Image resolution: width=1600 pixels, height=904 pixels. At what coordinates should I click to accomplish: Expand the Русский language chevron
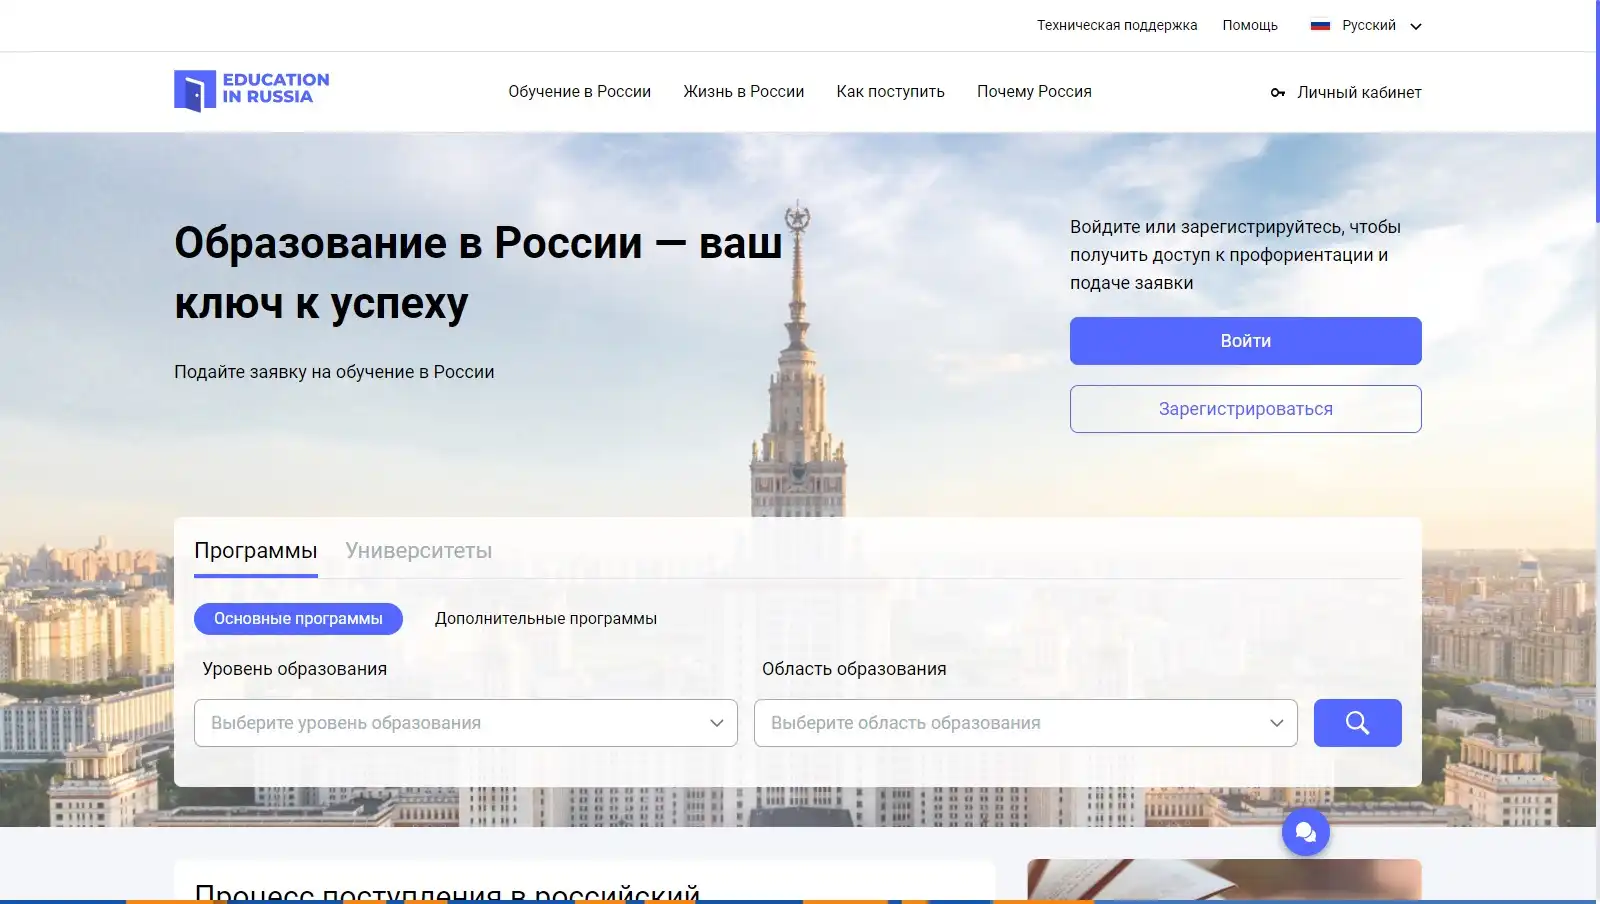click(x=1415, y=27)
